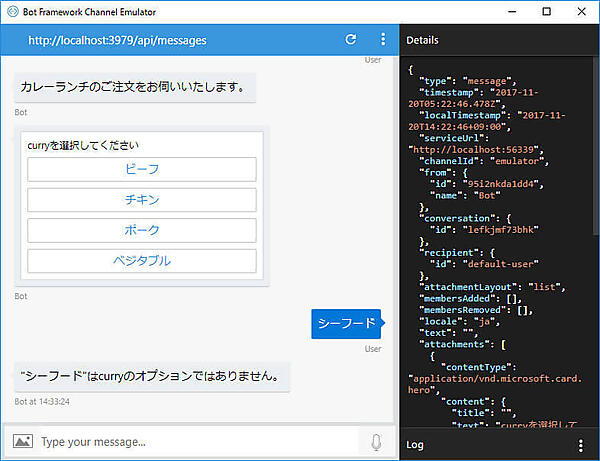Screen dimensions: 600x461
Task: Open the three-dot menu beside the URL
Action: [382, 40]
